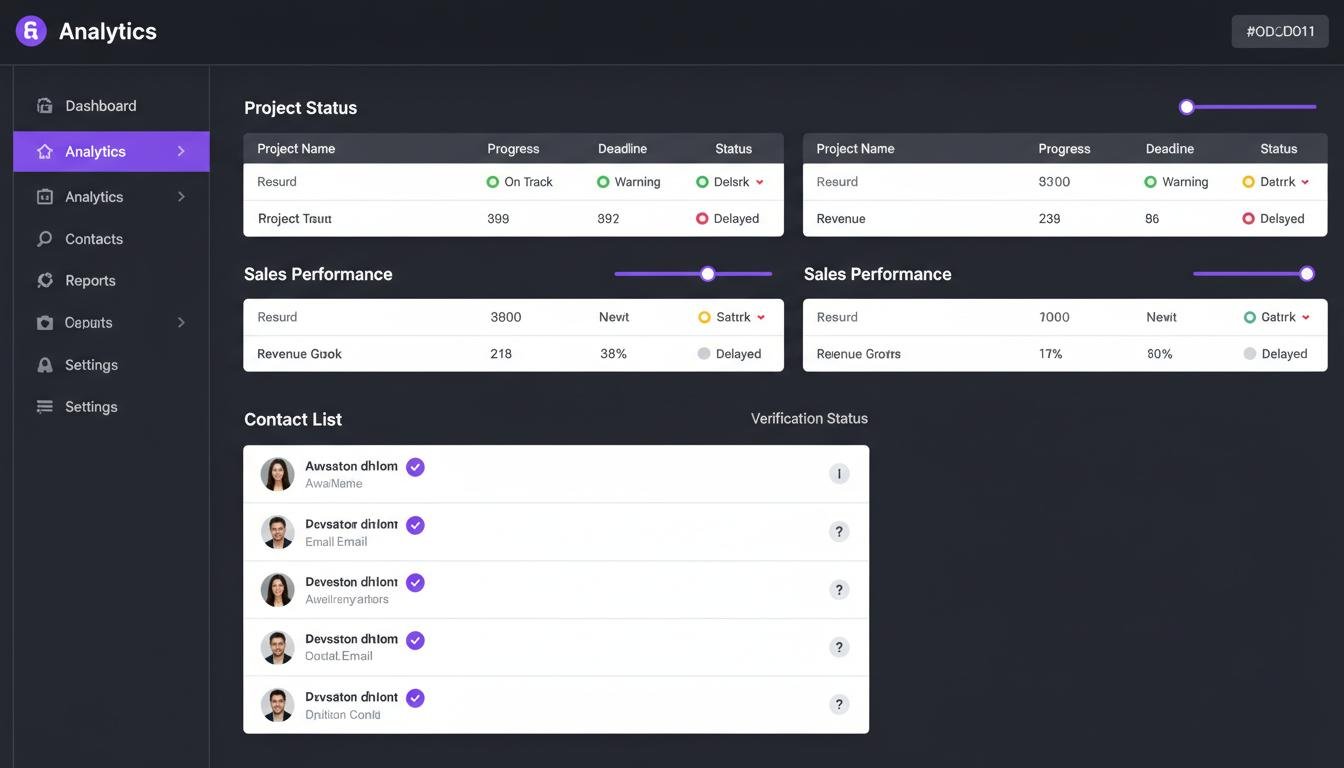Screen dimensions: 1344x768
Task: Click the avatar of Dyvsaton dhlont
Action: coord(277,705)
